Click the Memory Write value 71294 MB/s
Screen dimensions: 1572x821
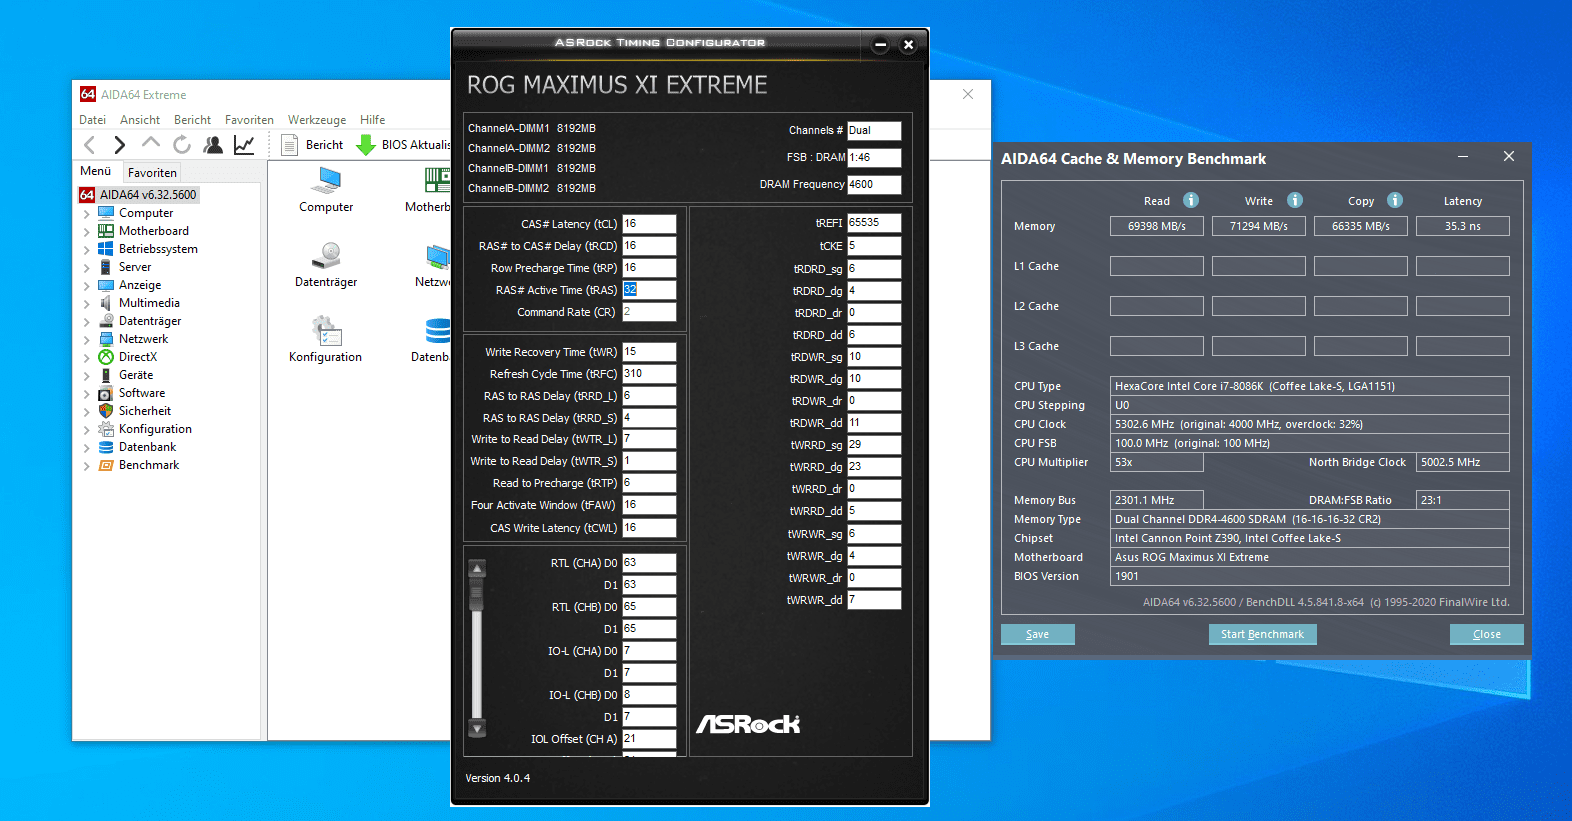(1259, 226)
